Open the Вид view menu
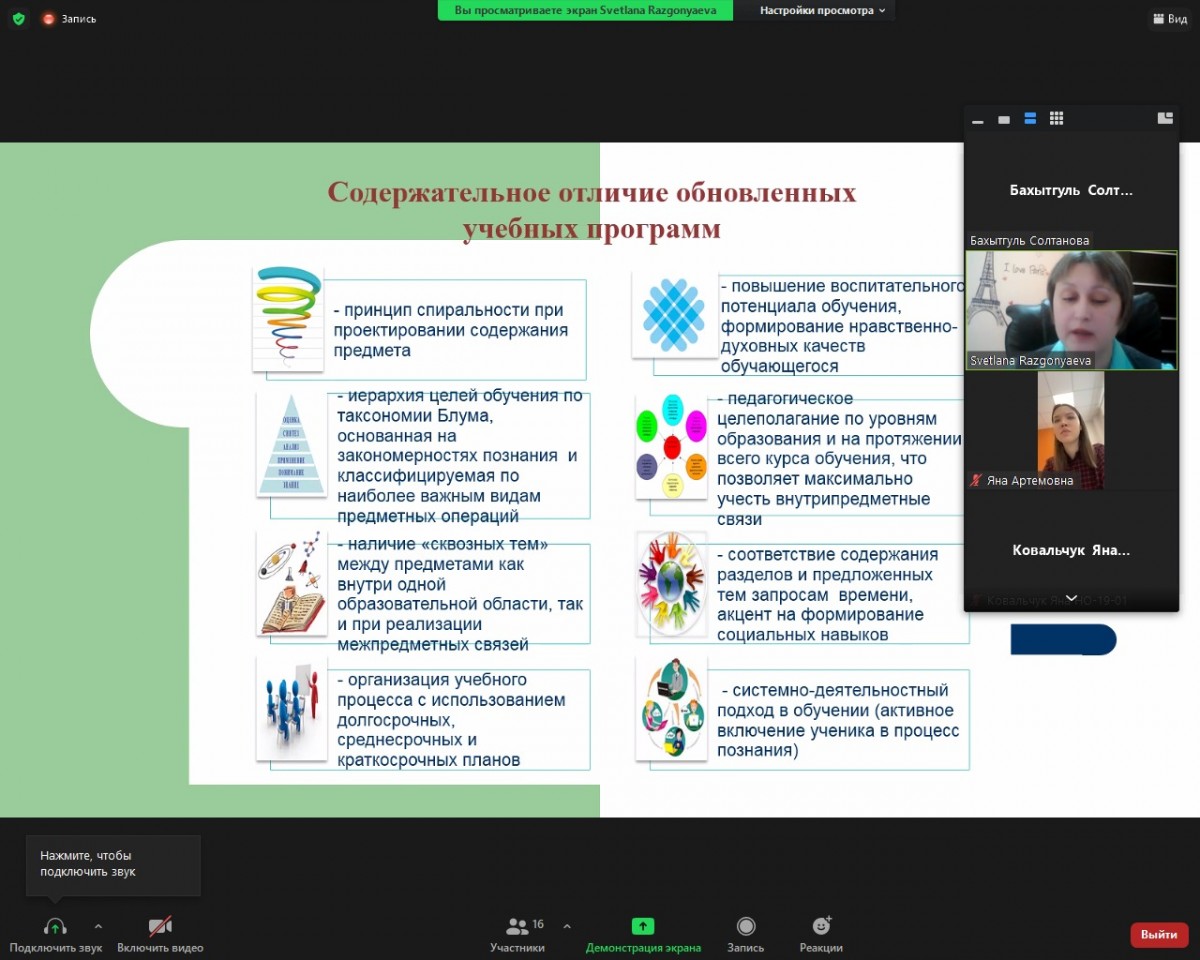The image size is (1200, 960). click(x=1168, y=19)
